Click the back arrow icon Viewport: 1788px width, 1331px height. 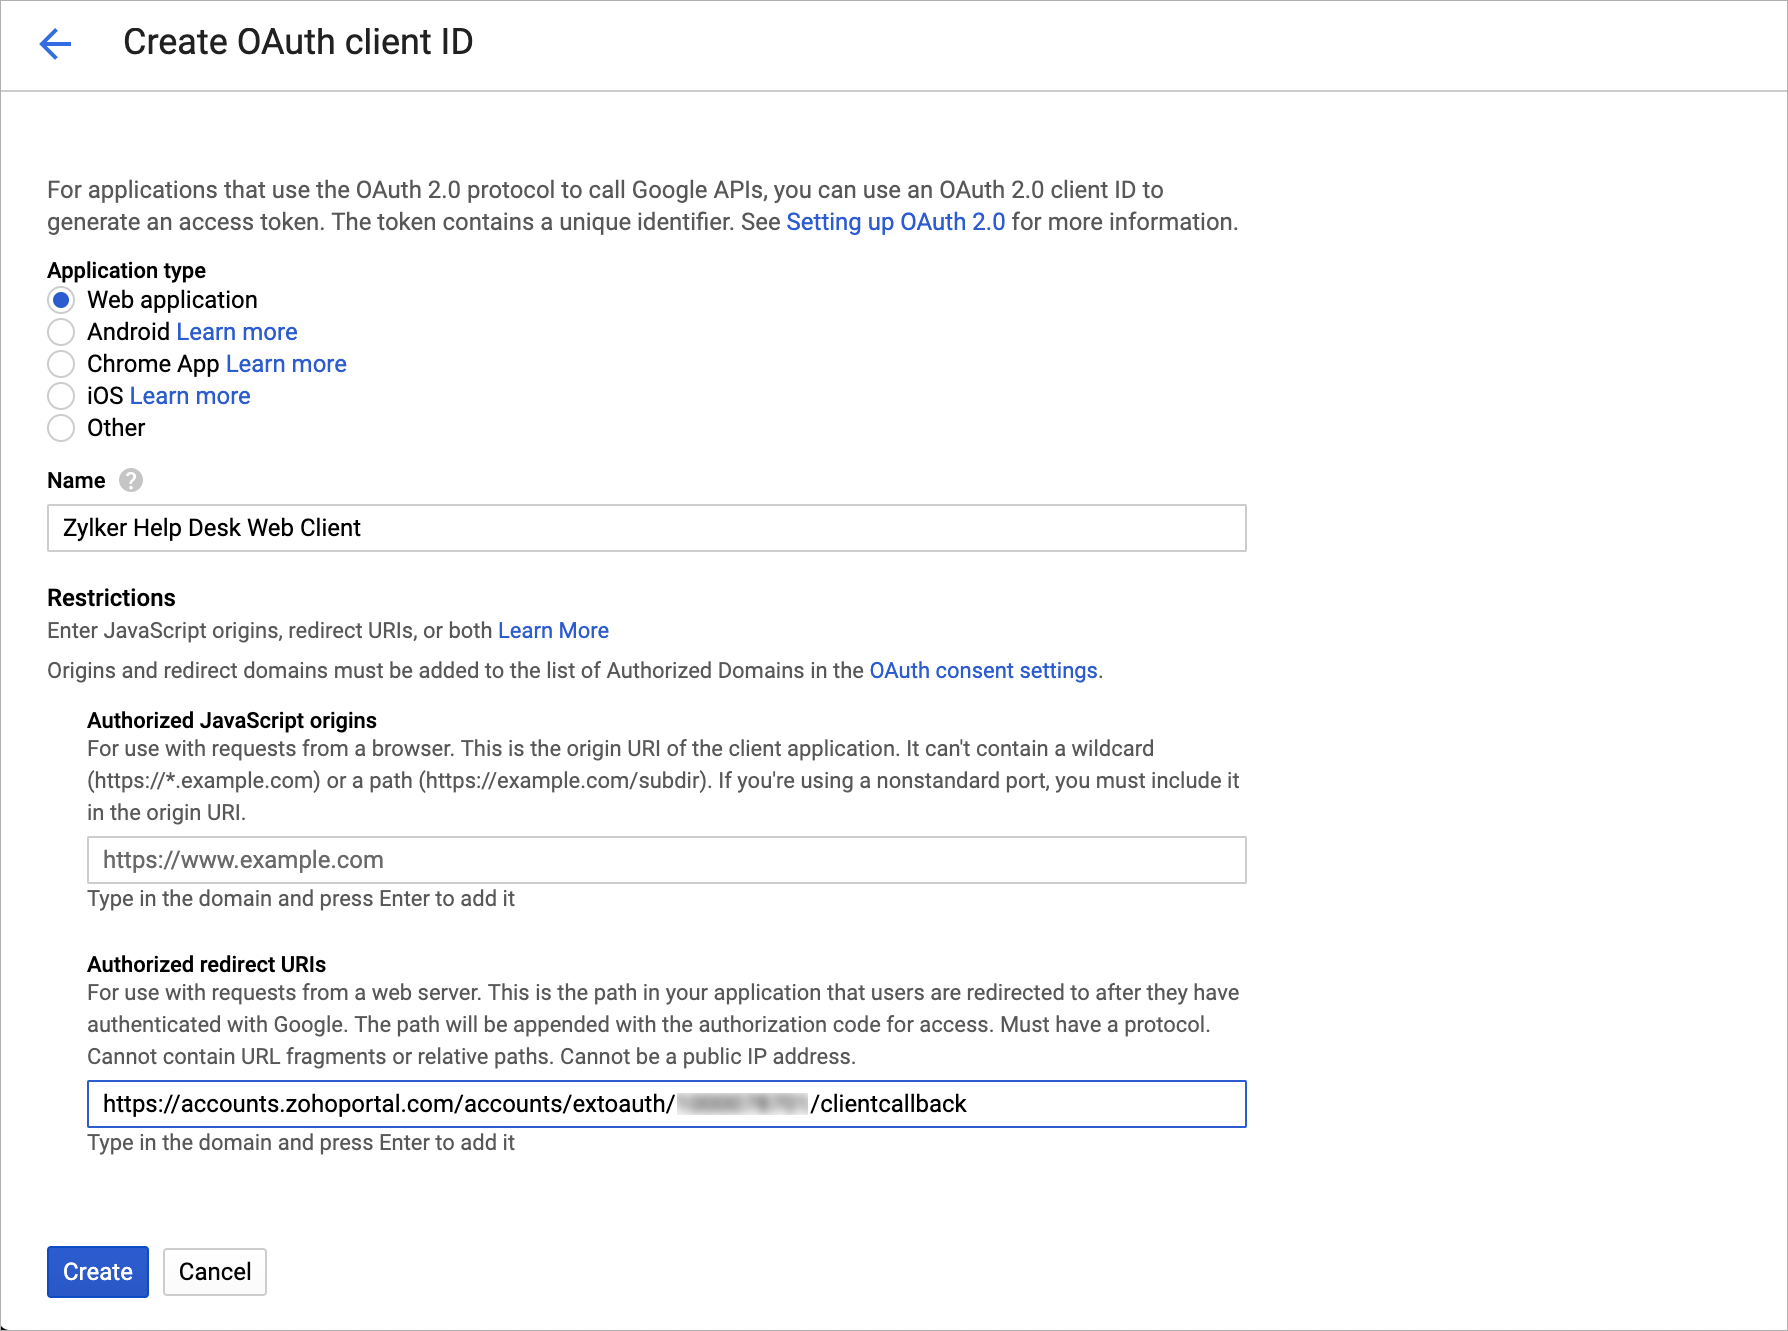point(56,43)
